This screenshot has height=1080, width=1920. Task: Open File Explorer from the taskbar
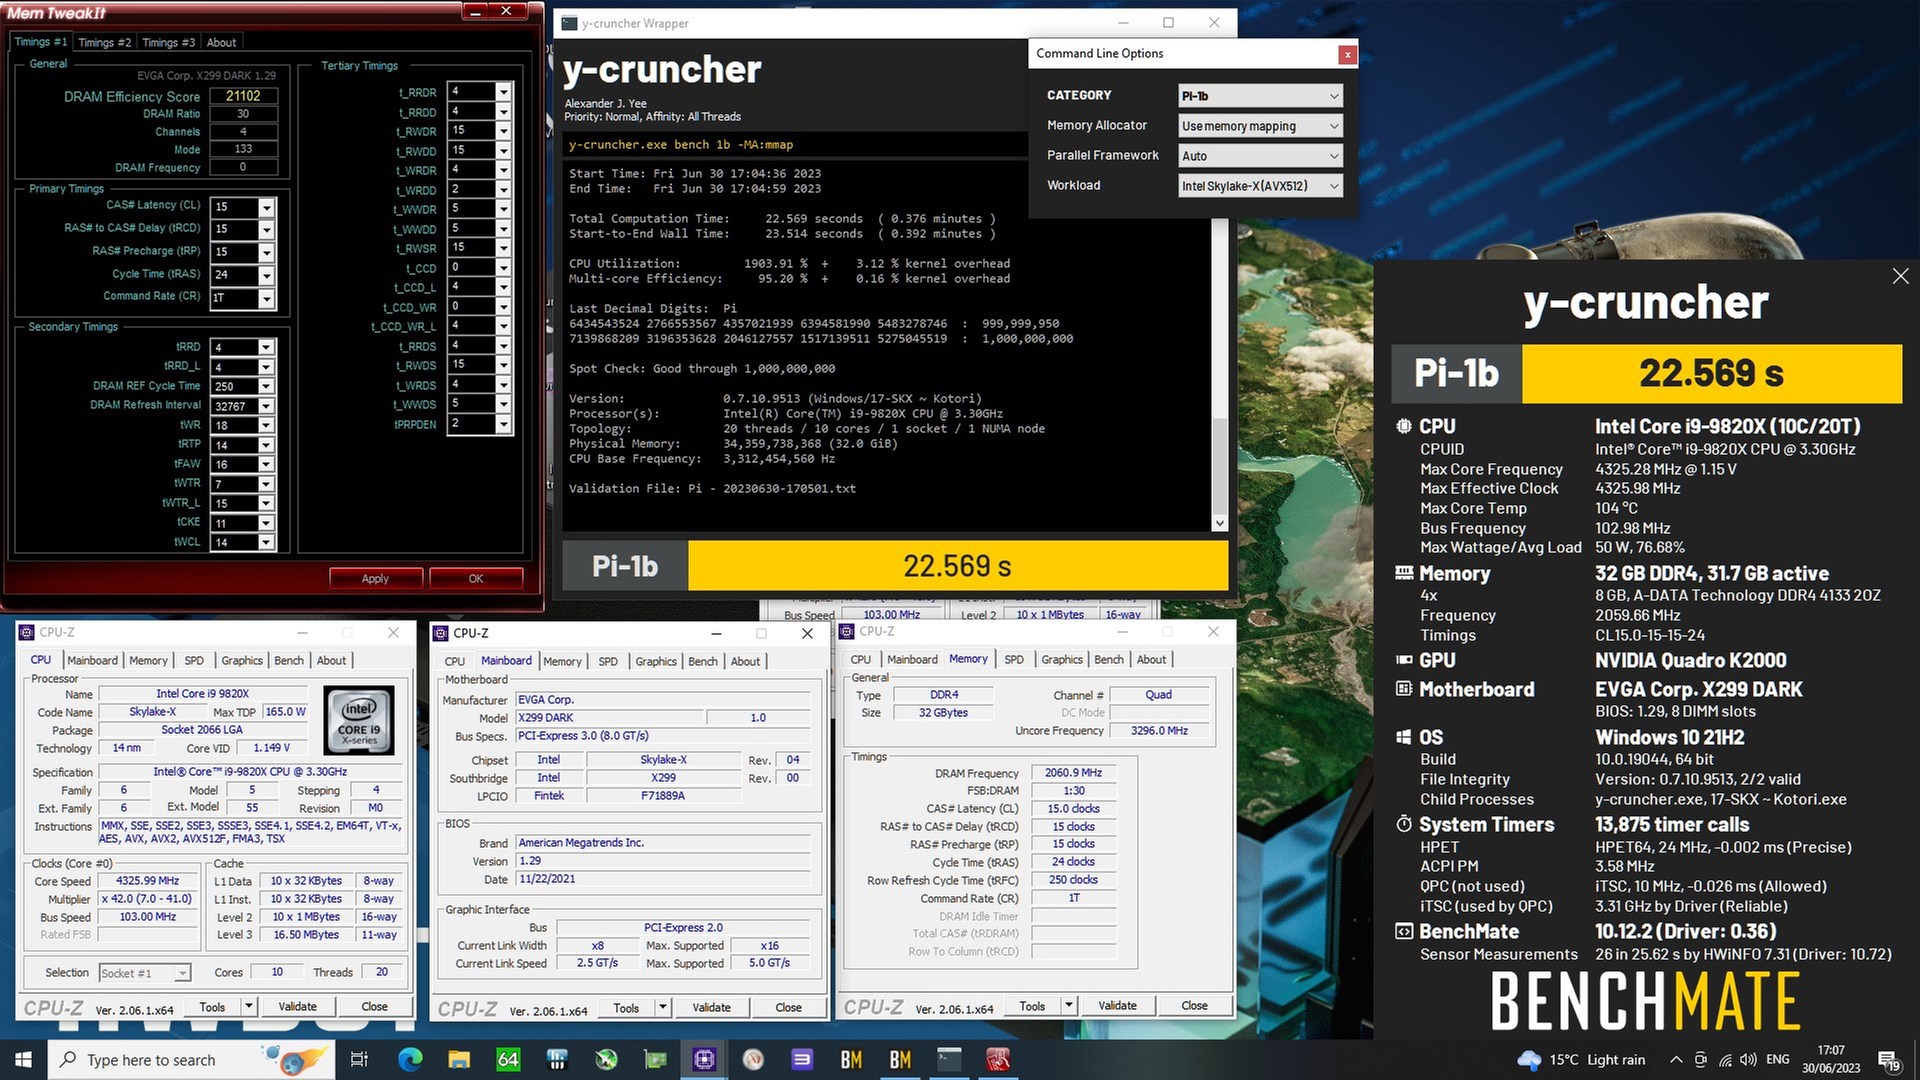[x=459, y=1059]
